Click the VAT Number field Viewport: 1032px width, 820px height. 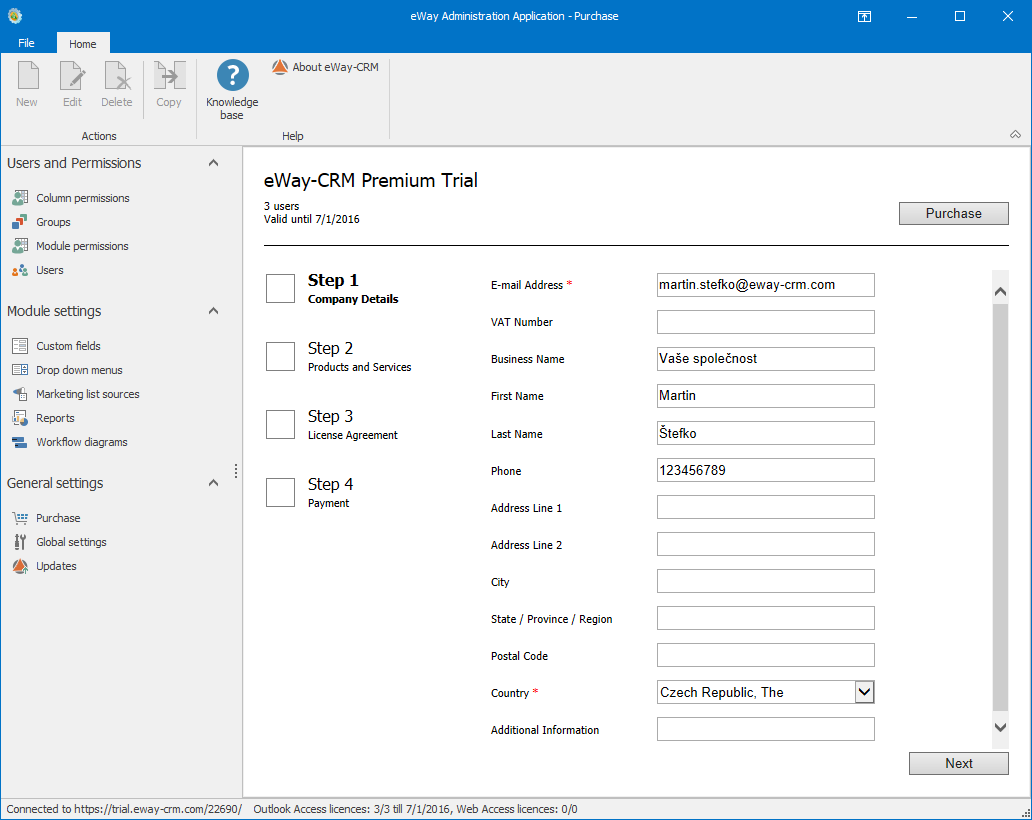pyautogui.click(x=765, y=322)
